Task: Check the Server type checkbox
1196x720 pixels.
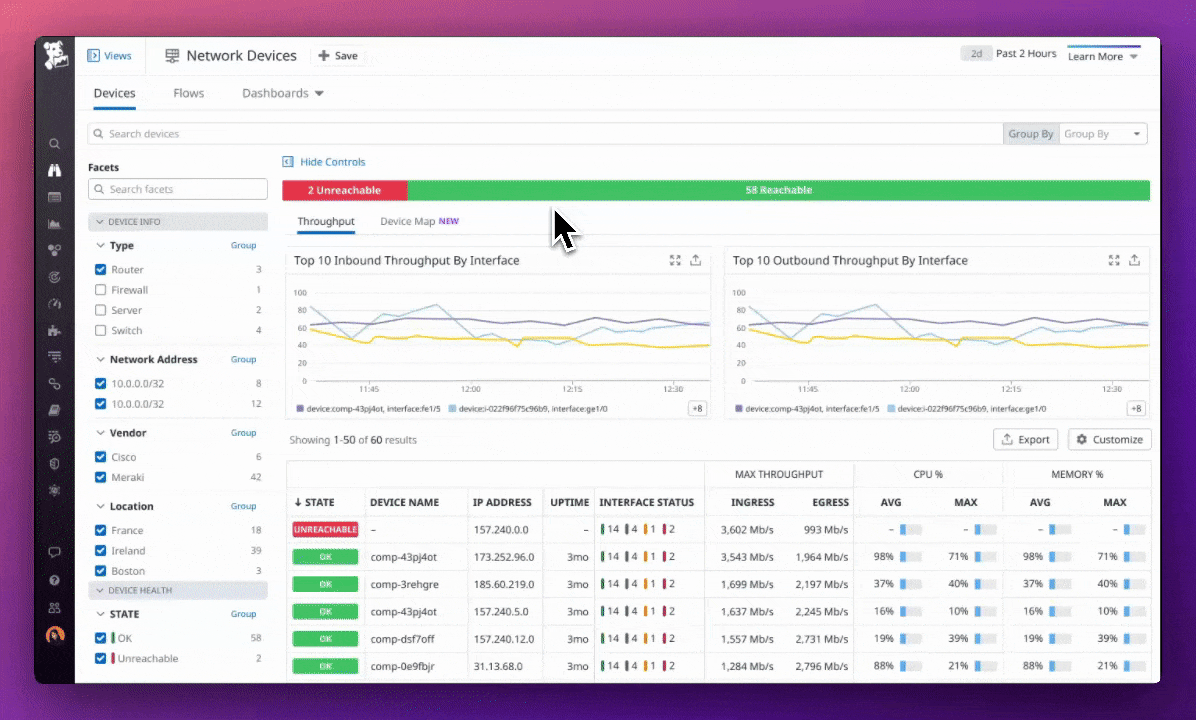Action: [x=100, y=310]
